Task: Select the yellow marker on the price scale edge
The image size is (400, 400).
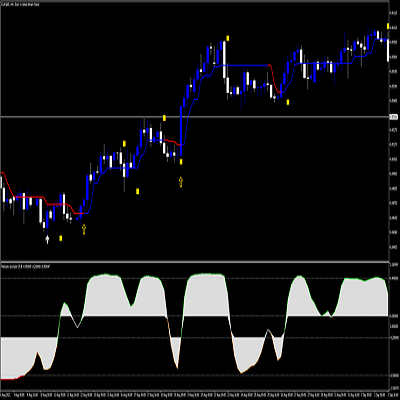Action: 388,26
